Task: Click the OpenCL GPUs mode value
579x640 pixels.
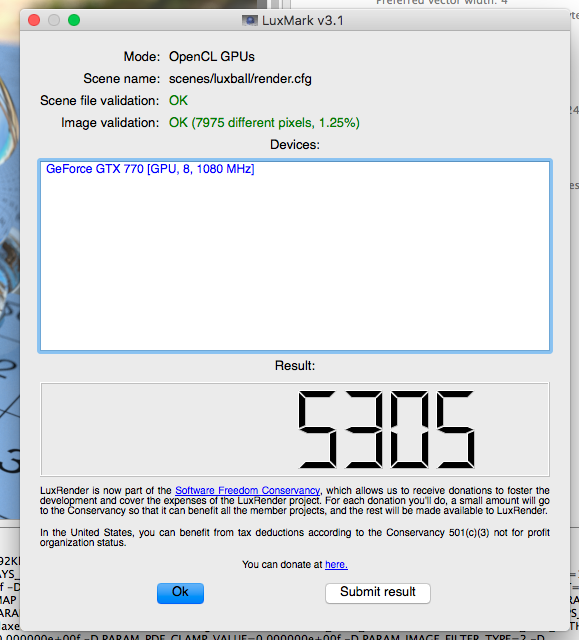Action: click(x=212, y=56)
